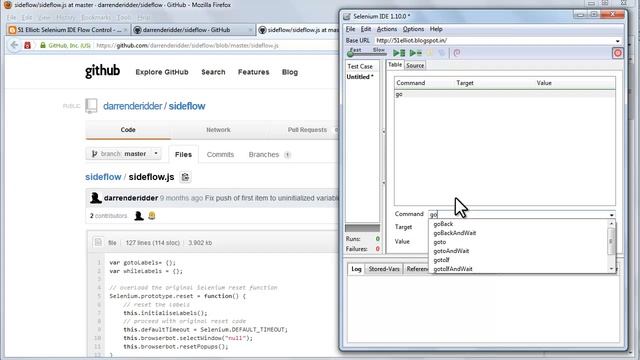
Task: Open the Selenium IDE File menu
Action: pyautogui.click(x=350, y=29)
